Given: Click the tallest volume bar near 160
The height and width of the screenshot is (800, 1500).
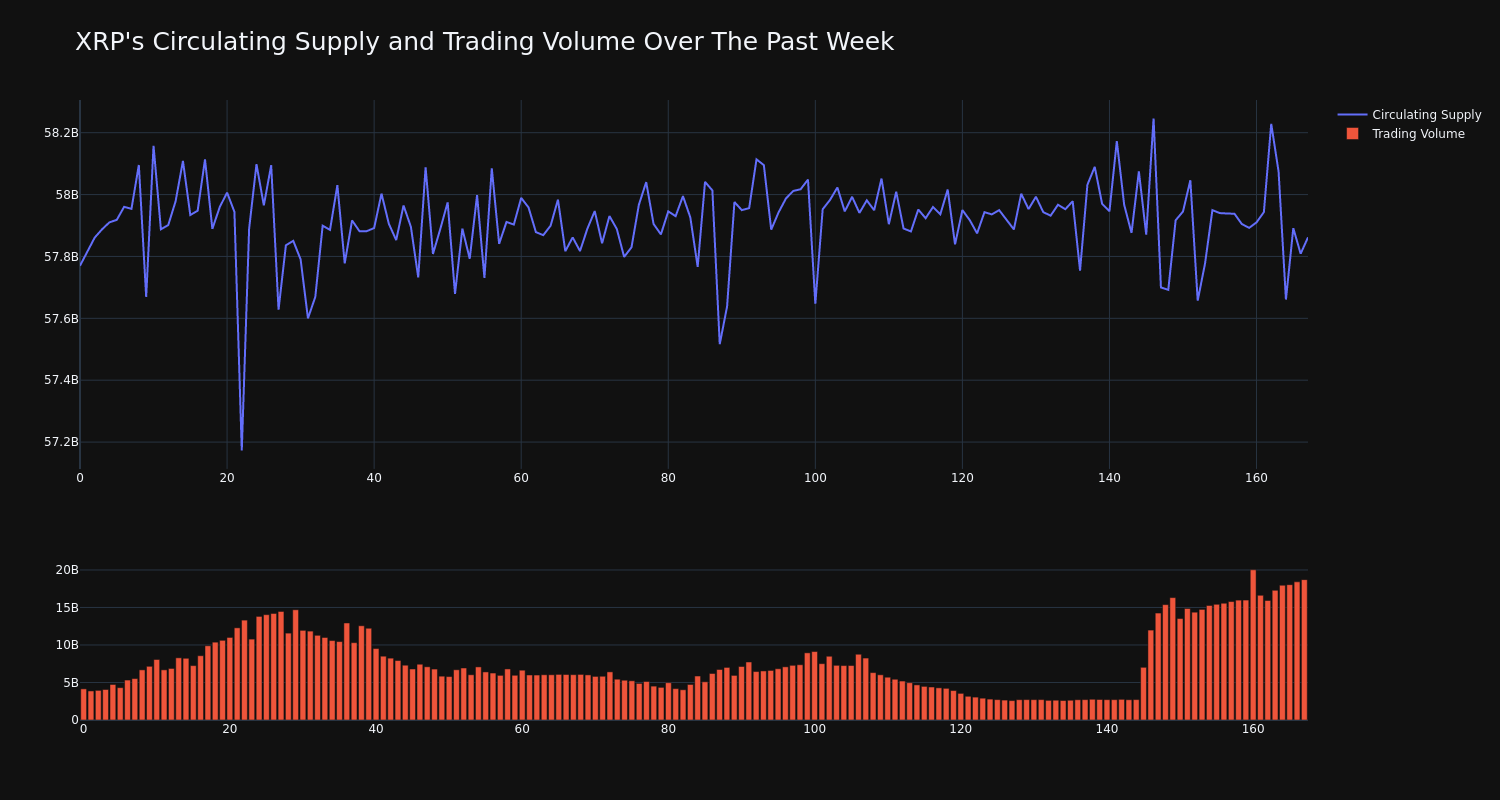Looking at the screenshot, I should click(x=1253, y=645).
